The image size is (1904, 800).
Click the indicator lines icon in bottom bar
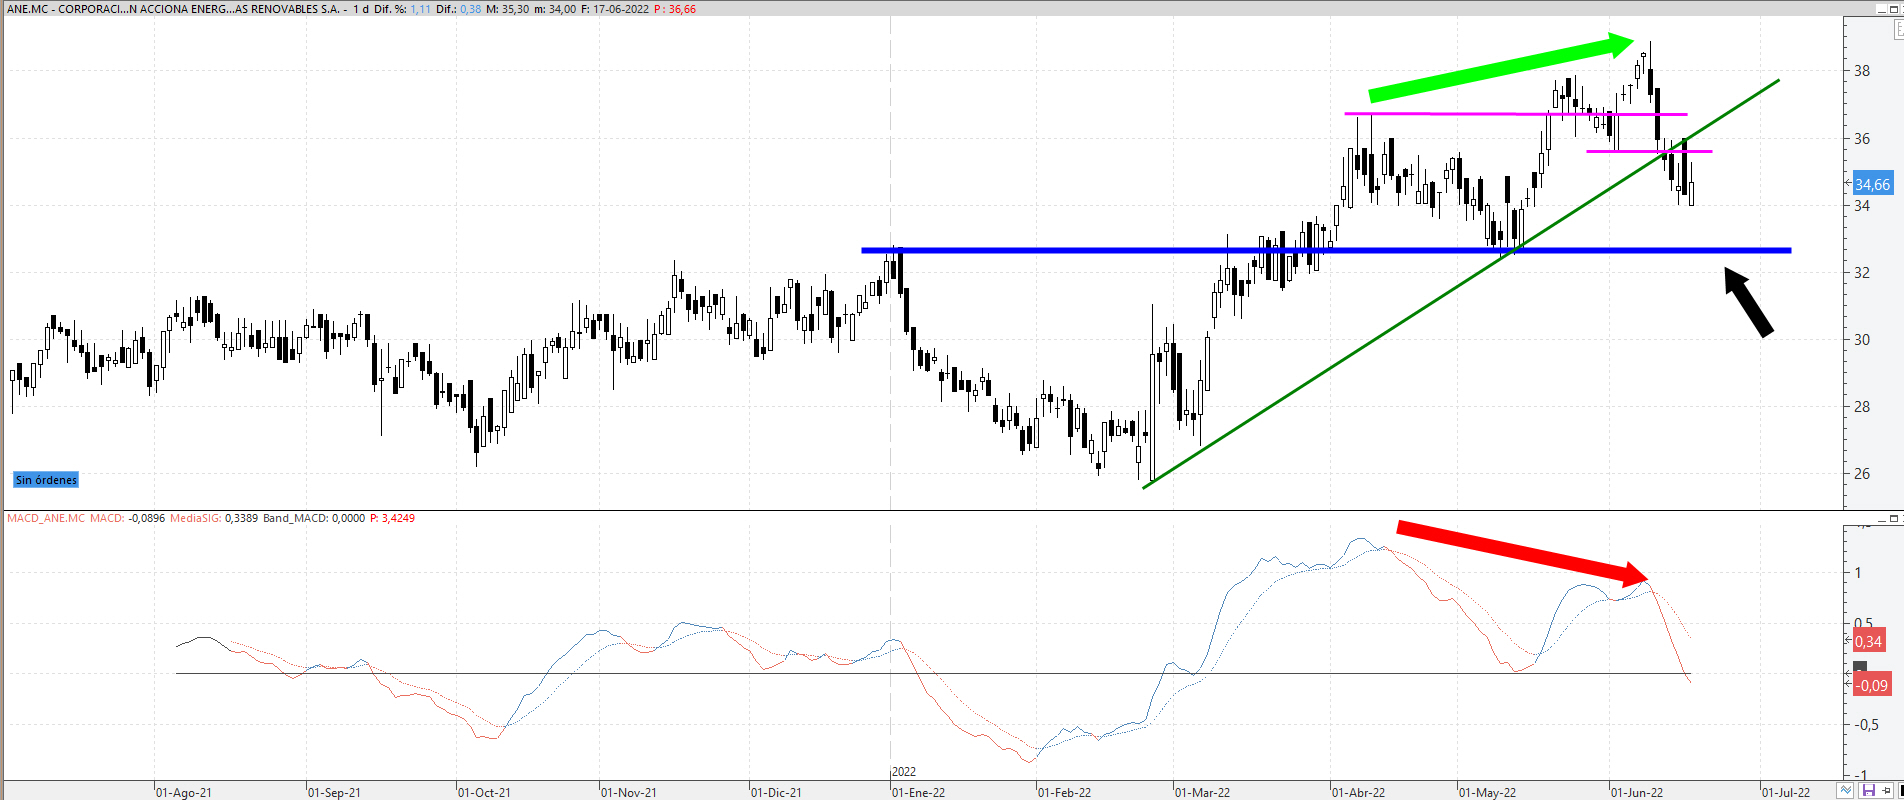pyautogui.click(x=1846, y=791)
